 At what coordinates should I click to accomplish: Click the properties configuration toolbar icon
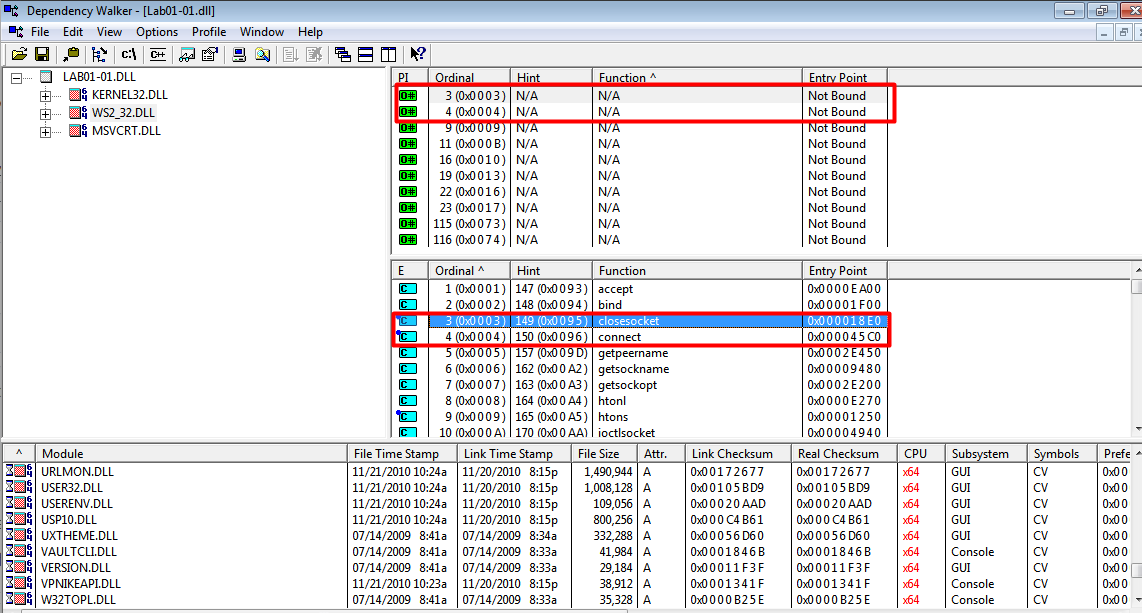208,54
